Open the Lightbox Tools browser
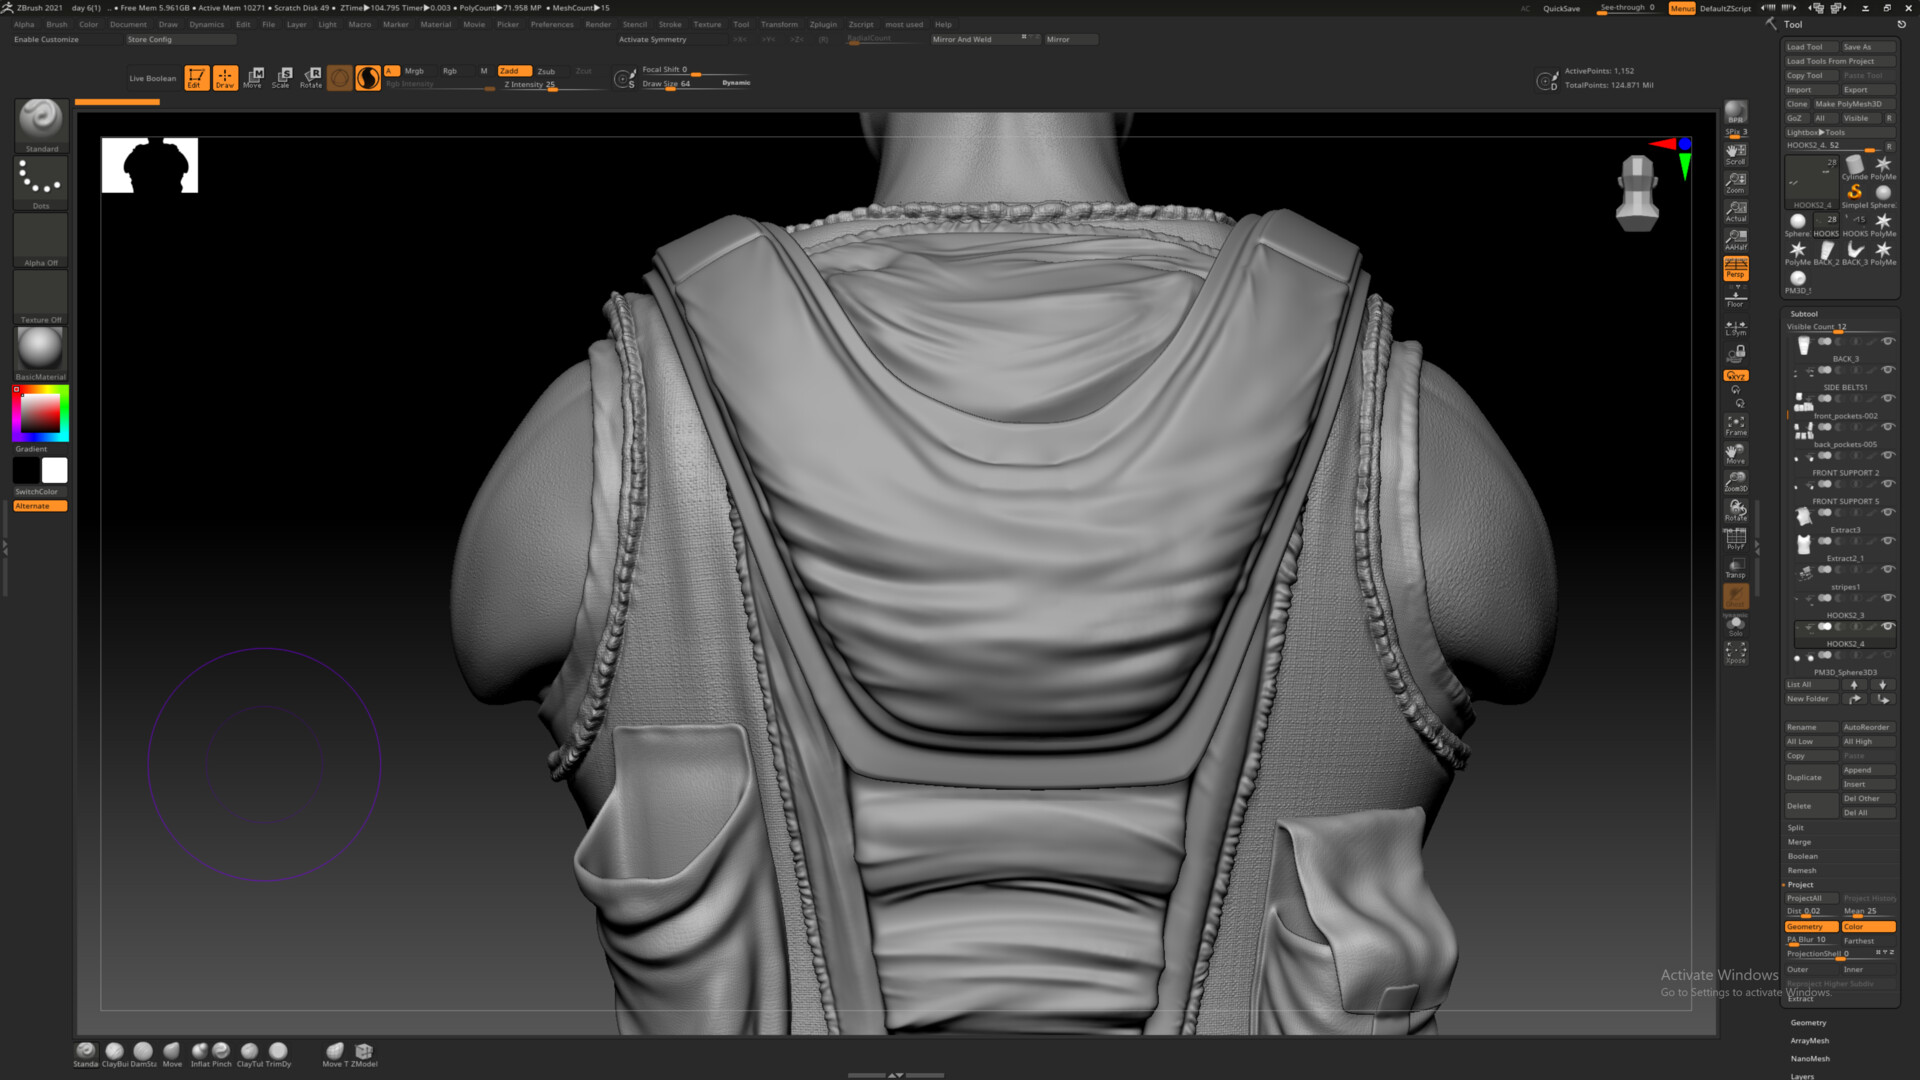 pyautogui.click(x=1816, y=132)
